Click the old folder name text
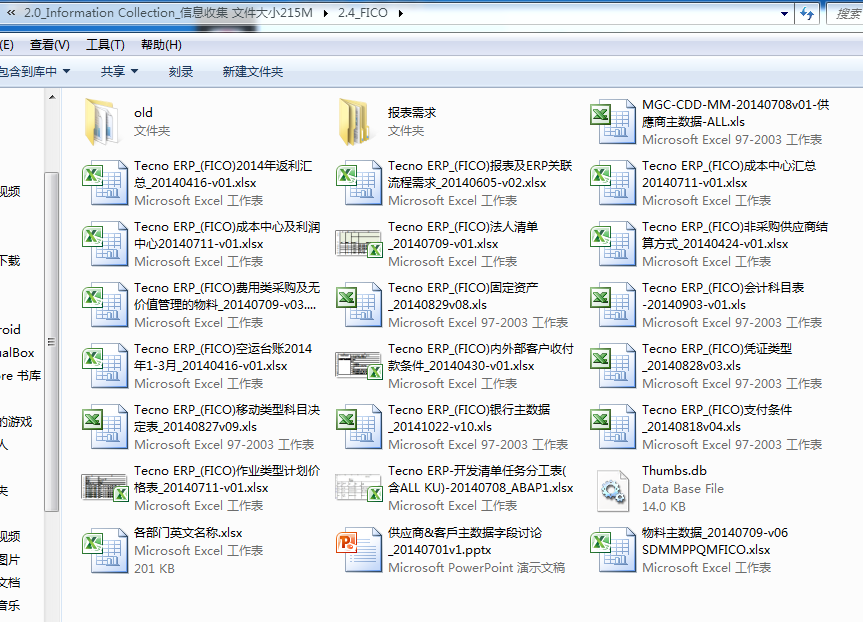The width and height of the screenshot is (863, 622). click(x=143, y=112)
